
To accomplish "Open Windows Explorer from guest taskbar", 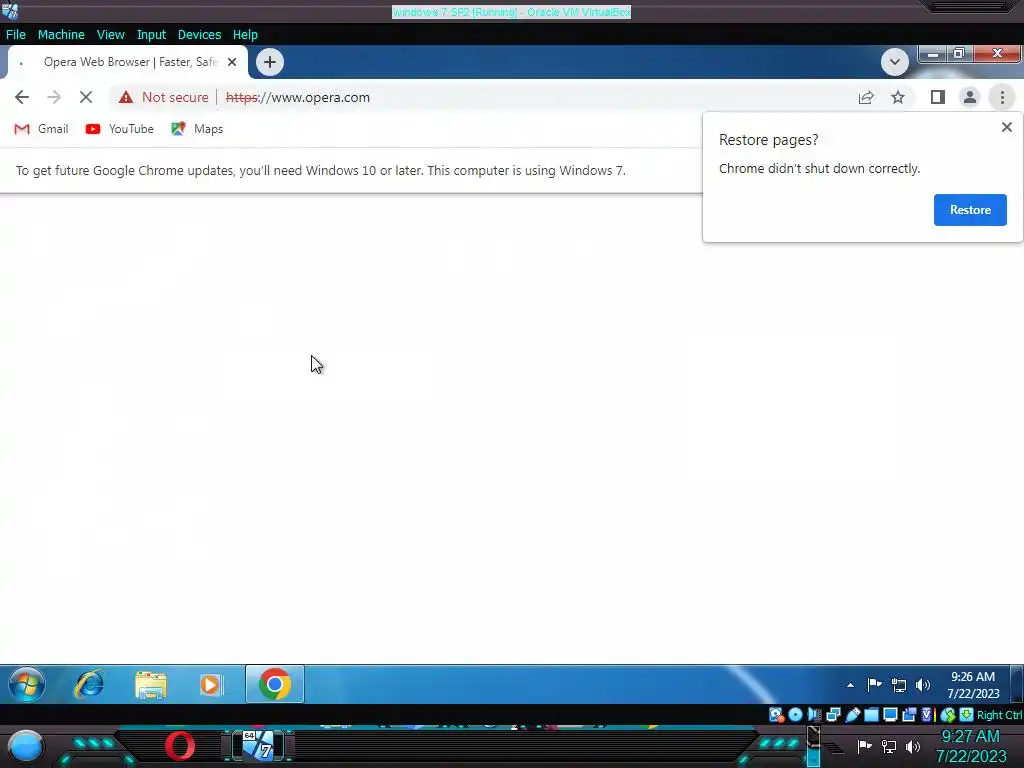I will [150, 684].
